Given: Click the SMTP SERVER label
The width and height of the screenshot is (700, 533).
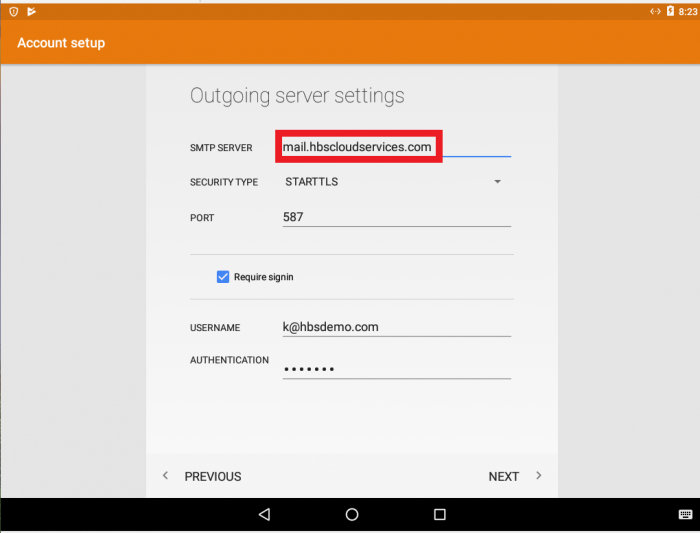Looking at the screenshot, I should (221, 148).
